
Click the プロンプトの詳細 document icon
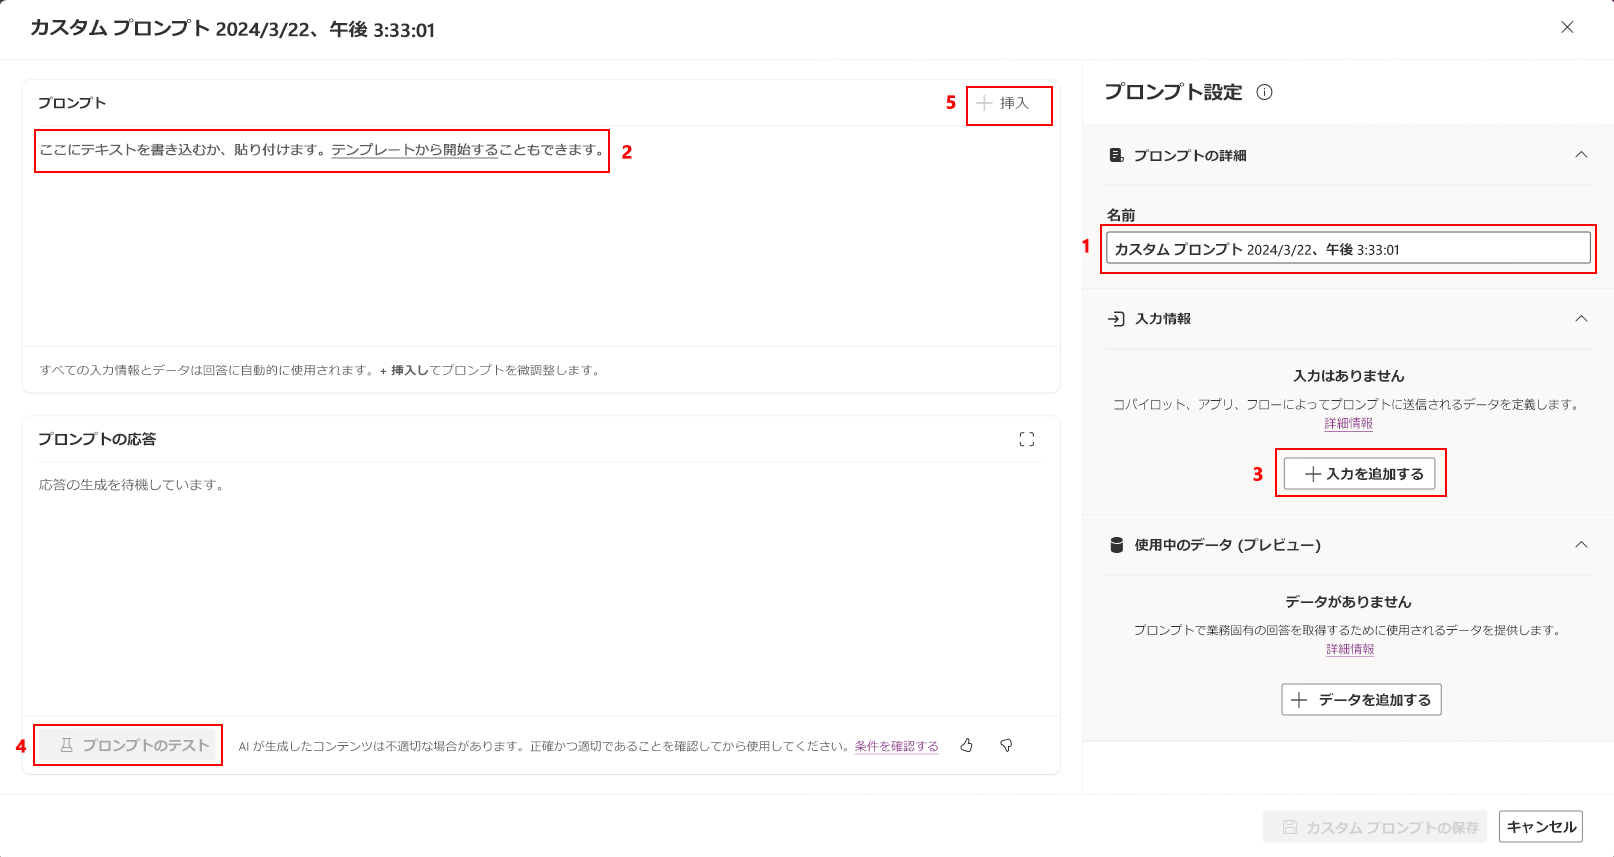point(1117,155)
